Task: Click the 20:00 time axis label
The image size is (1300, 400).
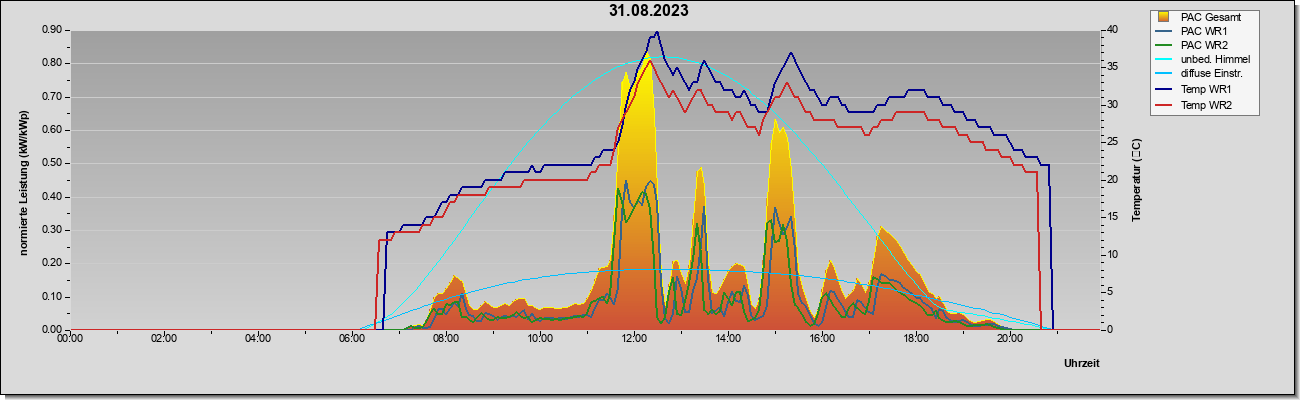Action: pyautogui.click(x=1010, y=339)
